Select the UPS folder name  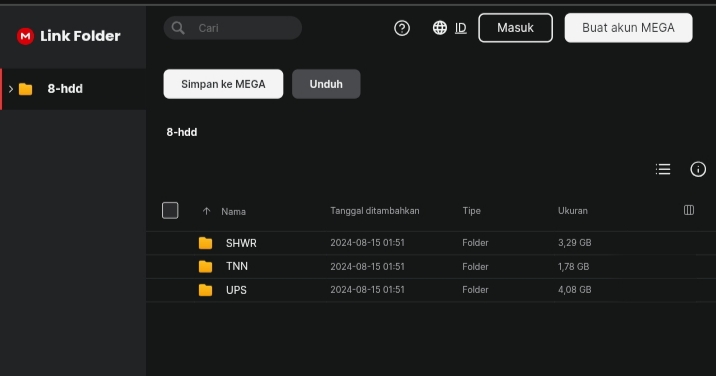pos(236,290)
